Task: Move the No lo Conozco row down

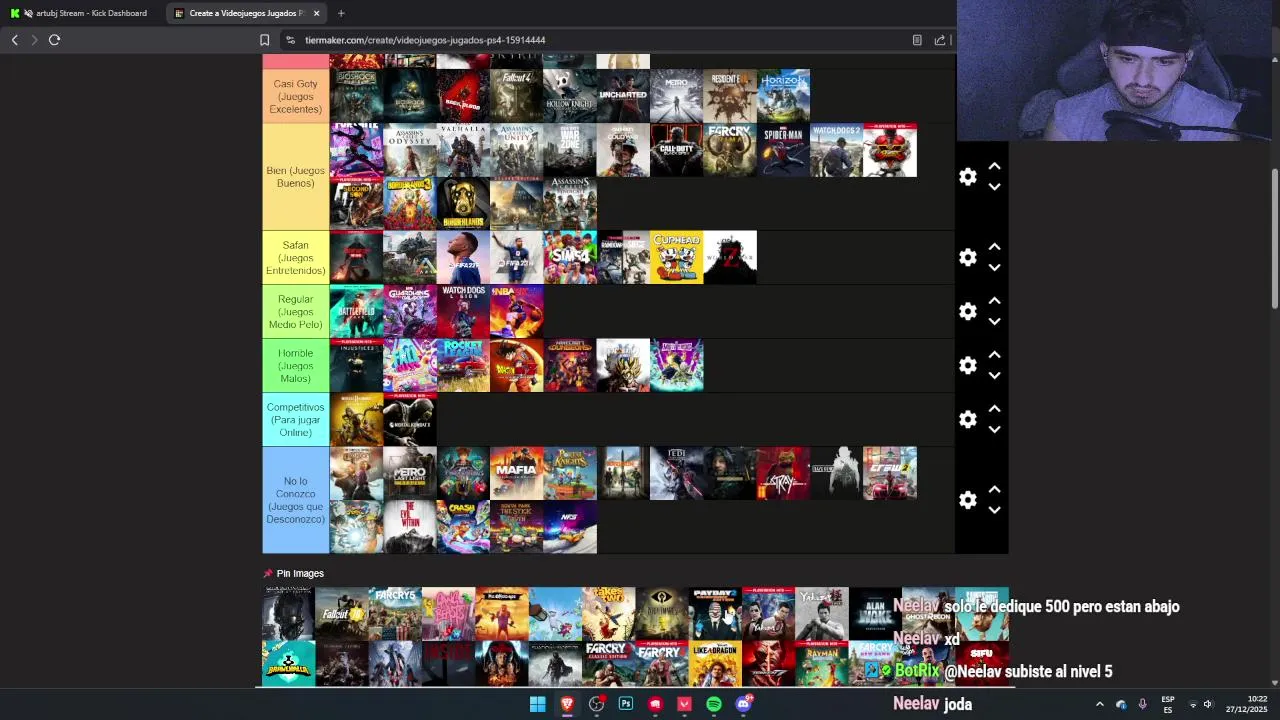Action: pos(994,510)
